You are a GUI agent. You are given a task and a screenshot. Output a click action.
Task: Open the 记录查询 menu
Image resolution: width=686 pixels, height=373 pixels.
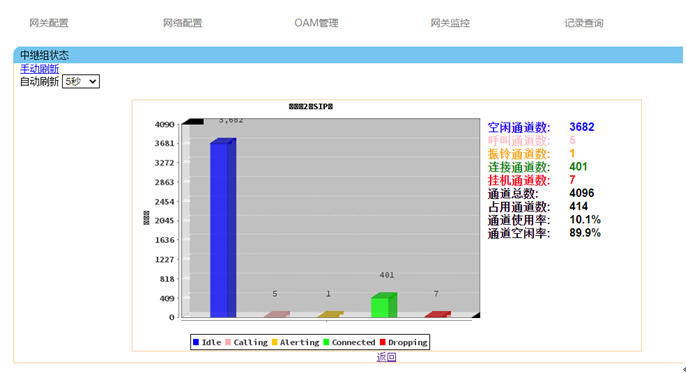(x=584, y=23)
